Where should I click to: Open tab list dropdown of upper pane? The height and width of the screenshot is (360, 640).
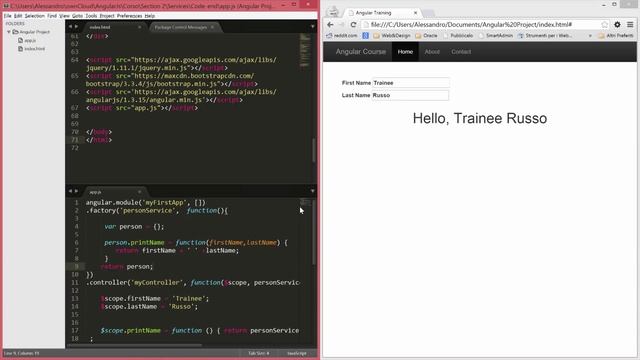tap(312, 27)
